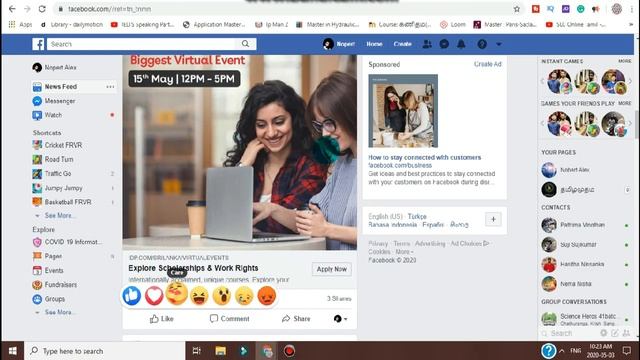Image resolution: width=640 pixels, height=360 pixels.
Task: Click Like button on post
Action: pyautogui.click(x=161, y=319)
